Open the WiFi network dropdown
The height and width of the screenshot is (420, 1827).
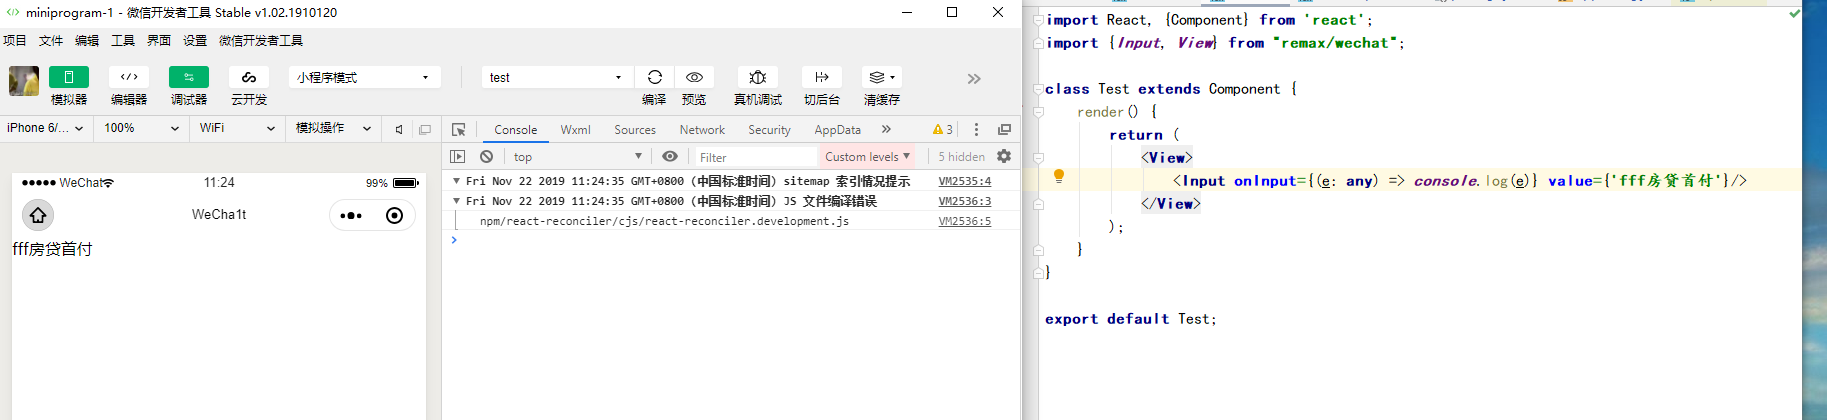(x=237, y=128)
